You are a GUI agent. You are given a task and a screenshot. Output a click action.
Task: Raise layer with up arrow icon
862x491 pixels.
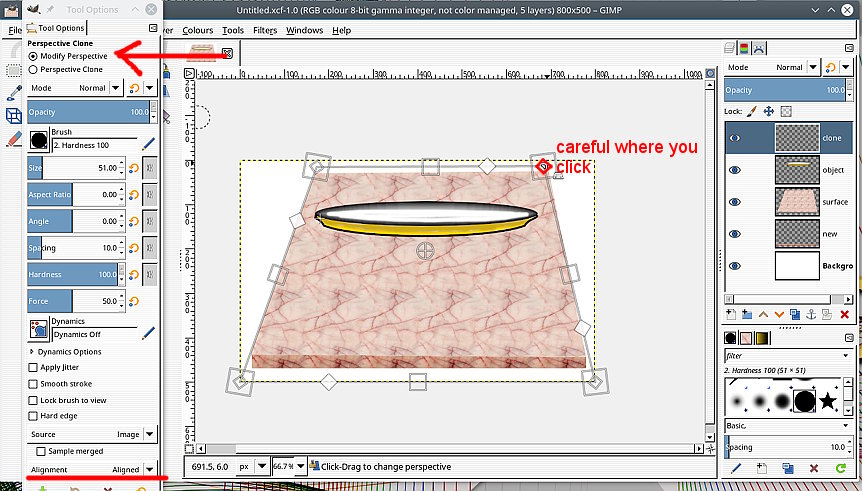click(763, 314)
